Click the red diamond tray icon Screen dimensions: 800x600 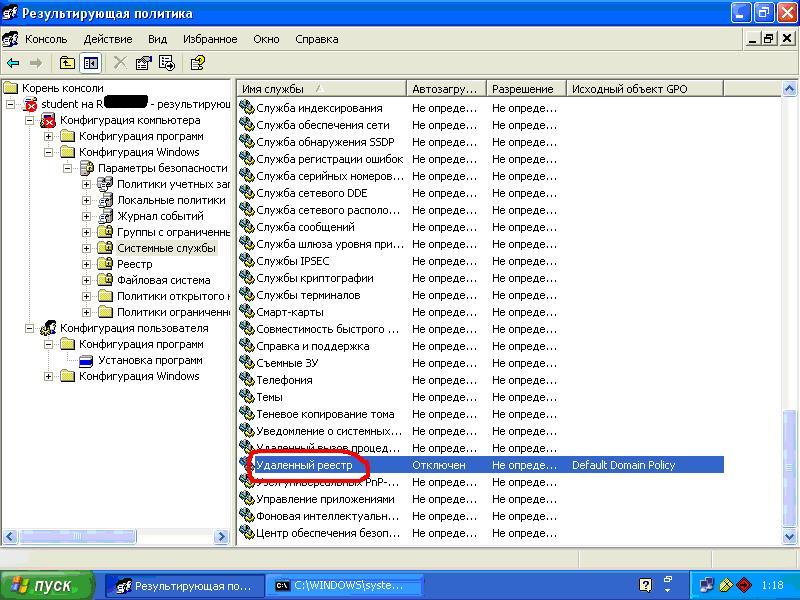tap(744, 585)
